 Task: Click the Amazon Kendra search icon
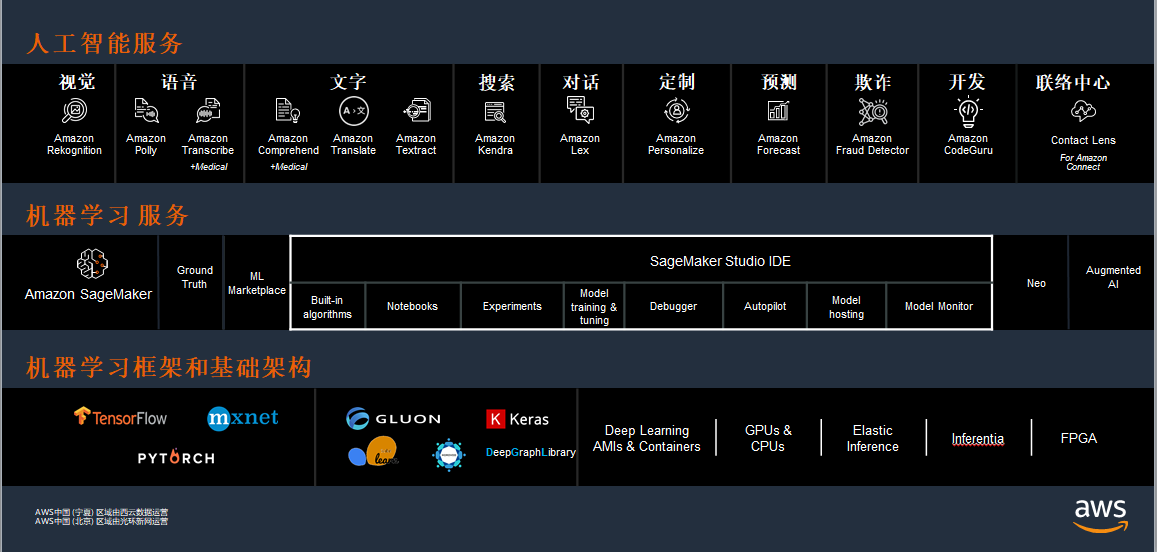(x=495, y=112)
